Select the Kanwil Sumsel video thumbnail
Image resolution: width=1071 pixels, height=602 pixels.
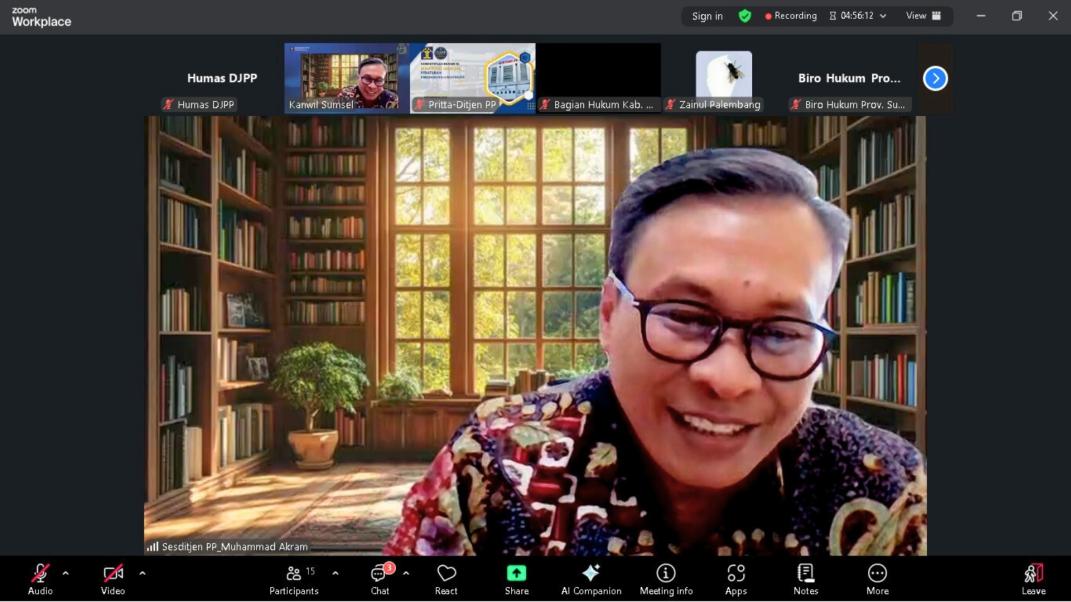click(x=346, y=78)
